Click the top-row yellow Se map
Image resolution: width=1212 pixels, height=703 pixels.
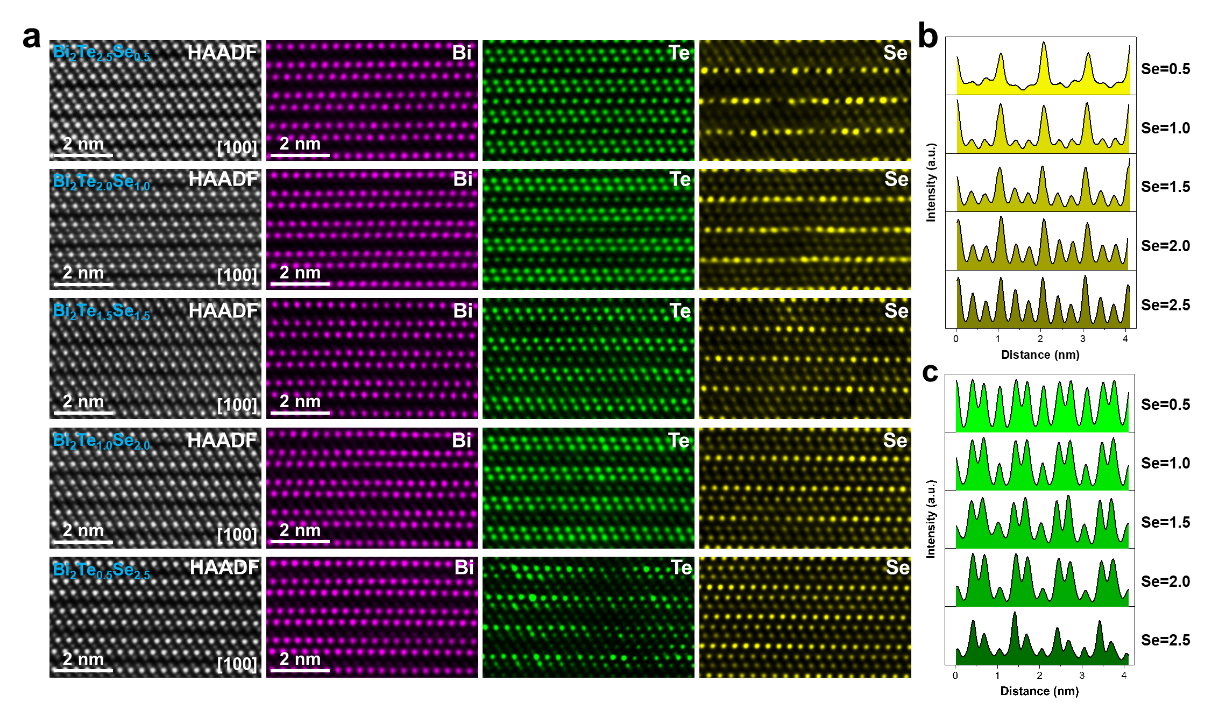click(x=805, y=100)
